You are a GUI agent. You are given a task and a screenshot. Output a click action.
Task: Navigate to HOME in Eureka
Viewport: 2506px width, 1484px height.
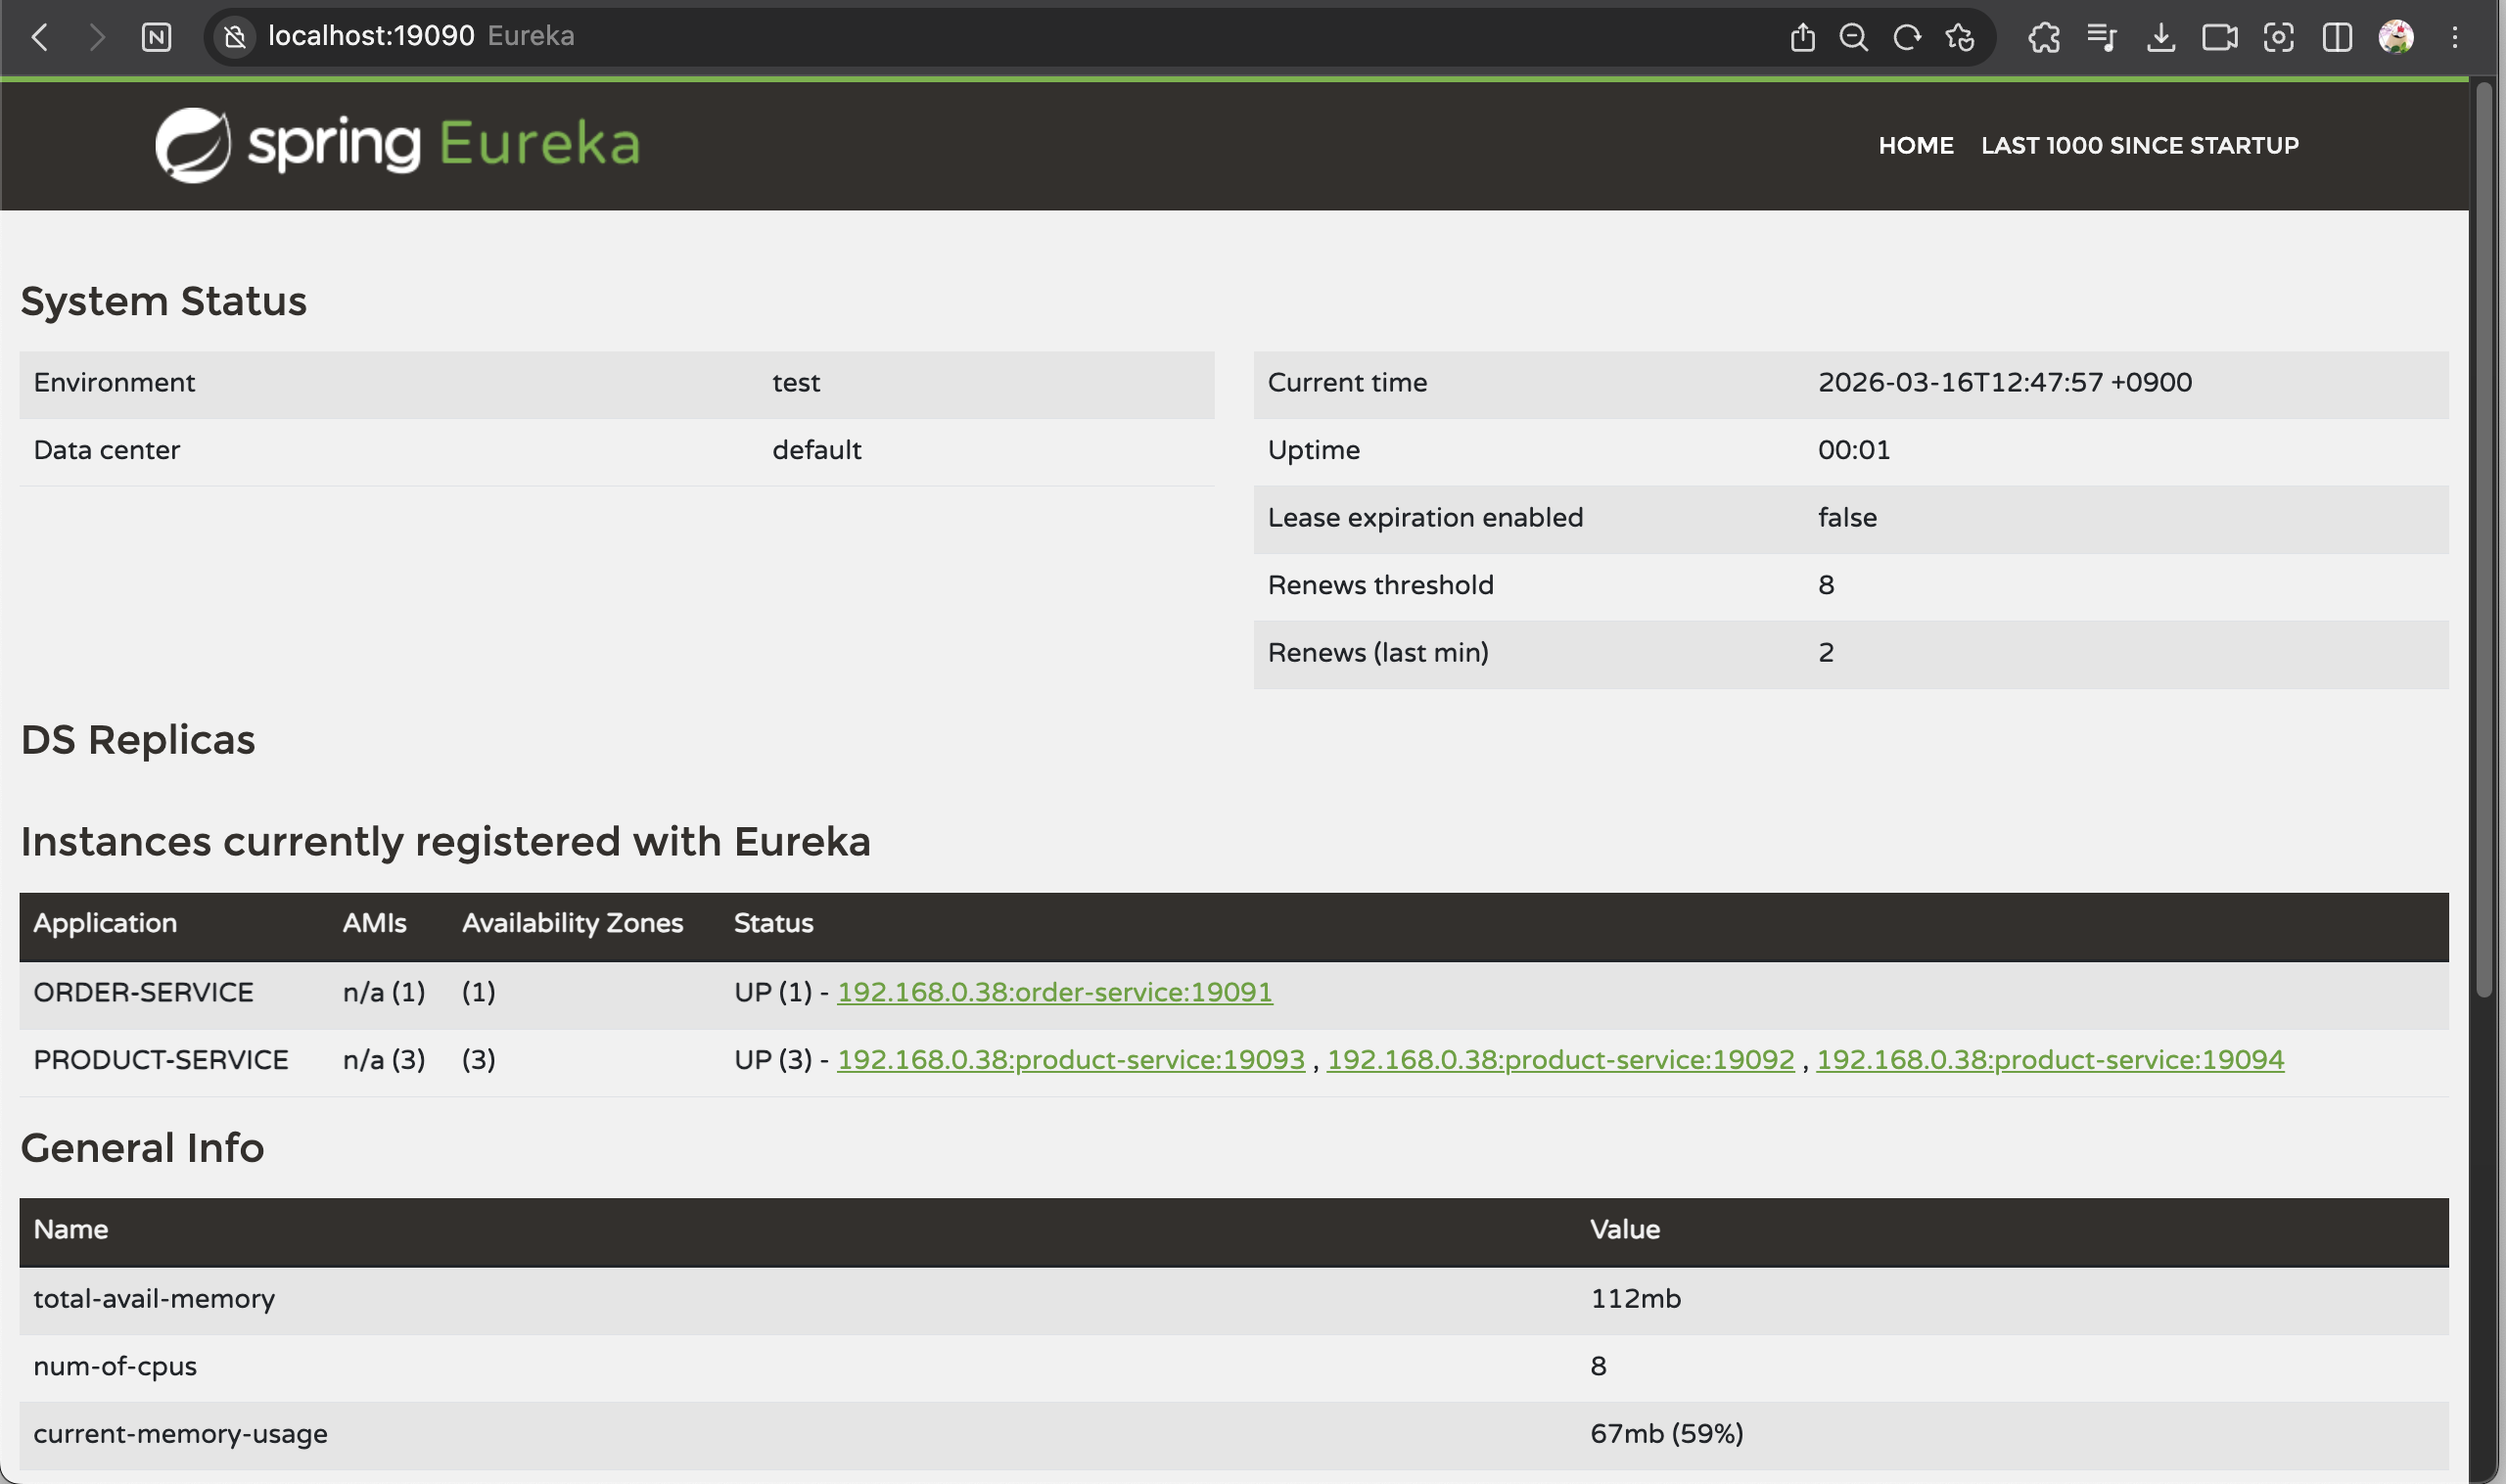pyautogui.click(x=1915, y=145)
